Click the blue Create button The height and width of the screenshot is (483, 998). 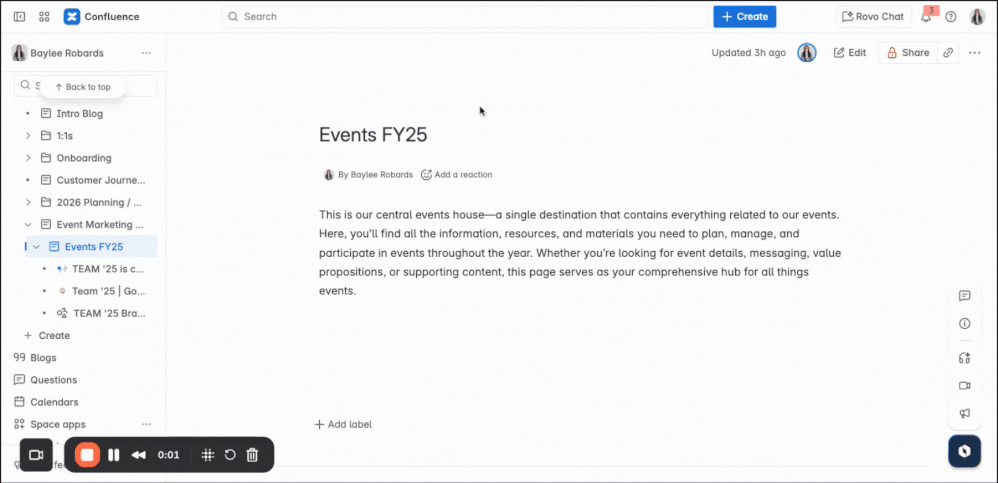[745, 17]
